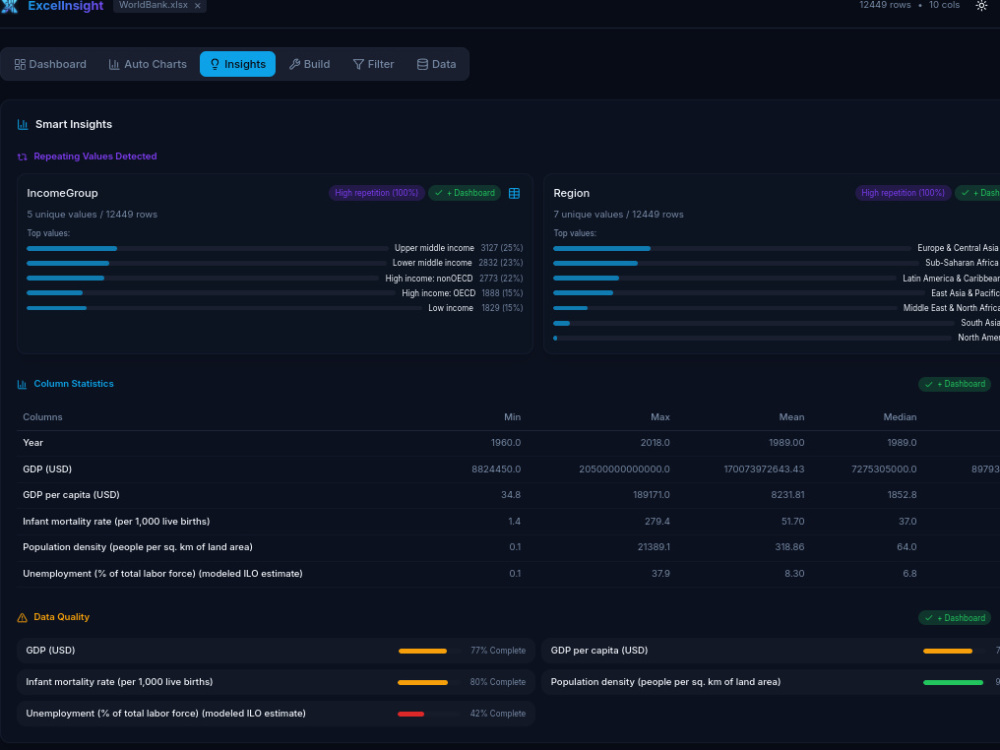Click the WorldBank.xlsx file name

point(153,5)
